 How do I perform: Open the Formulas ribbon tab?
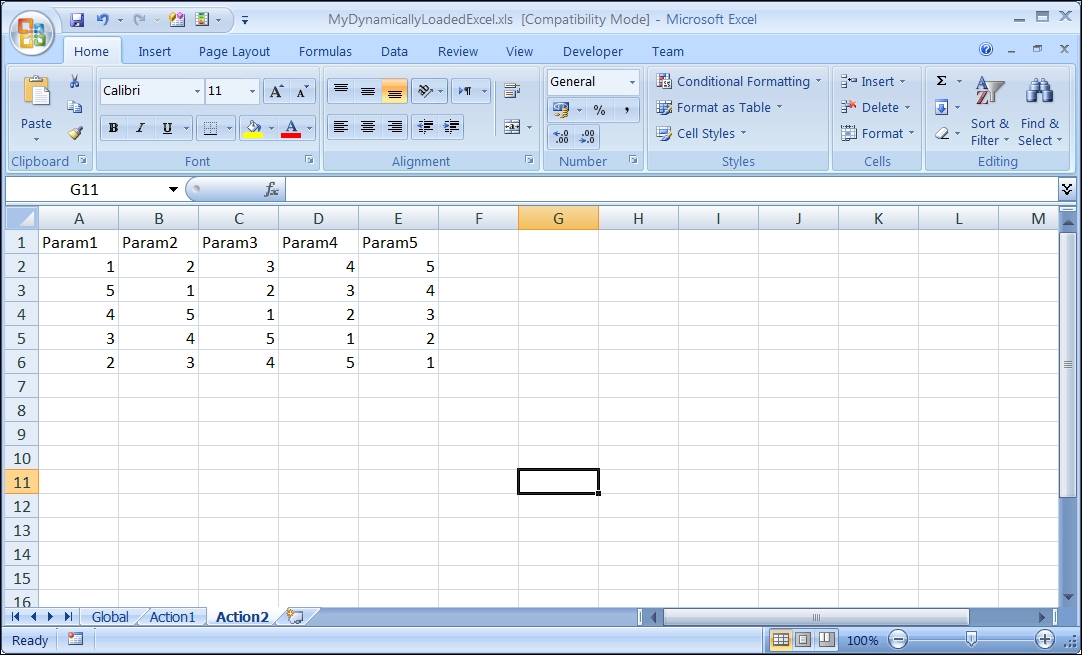click(325, 51)
